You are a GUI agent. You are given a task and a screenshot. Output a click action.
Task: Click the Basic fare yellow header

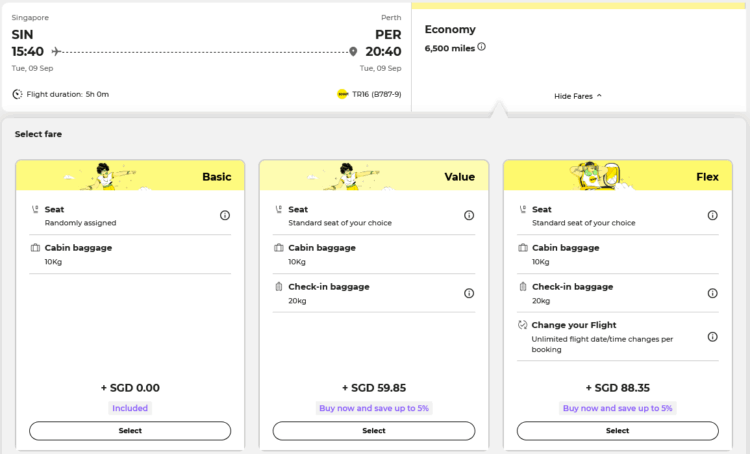[130, 176]
